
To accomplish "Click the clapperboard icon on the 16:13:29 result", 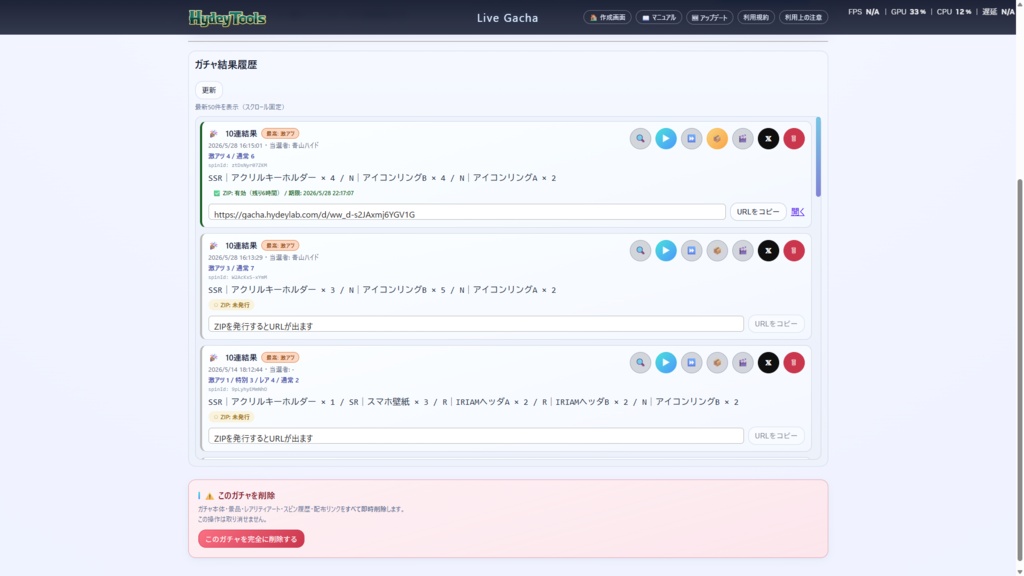I will tap(743, 251).
